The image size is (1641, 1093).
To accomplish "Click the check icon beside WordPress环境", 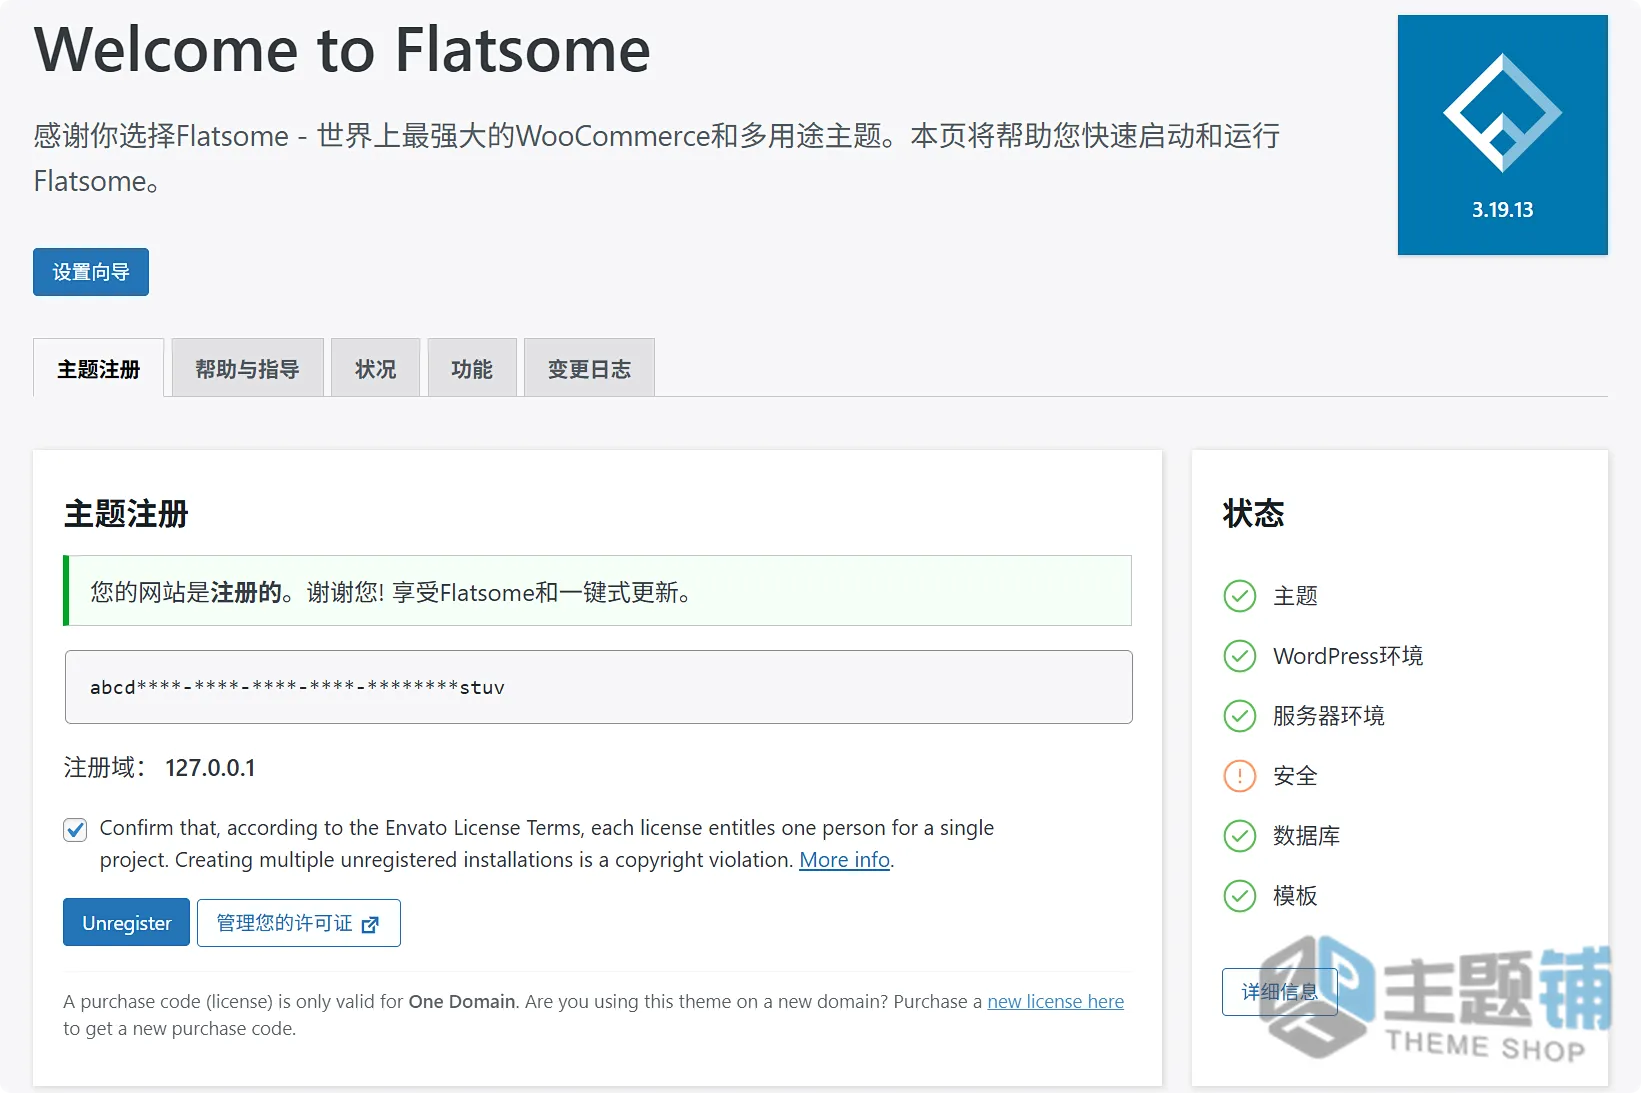I will click(x=1240, y=656).
